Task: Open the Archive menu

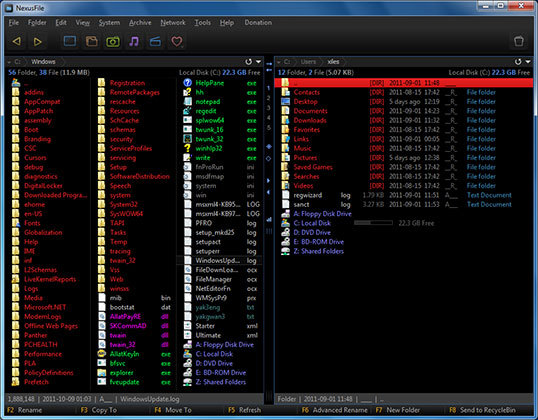Action: 140,23
